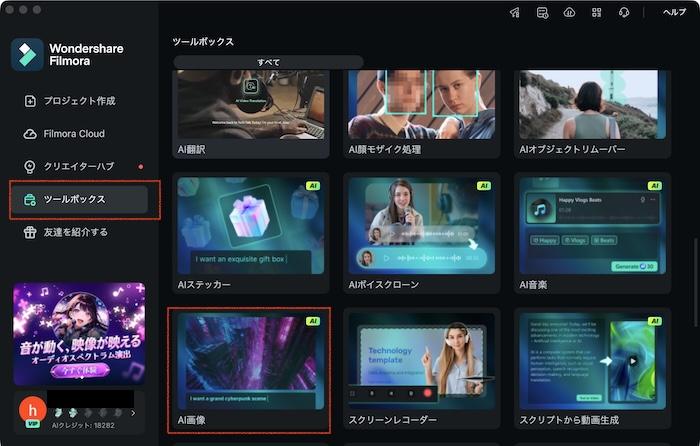Open the grid apps icon
This screenshot has height=446, width=700.
tap(596, 13)
